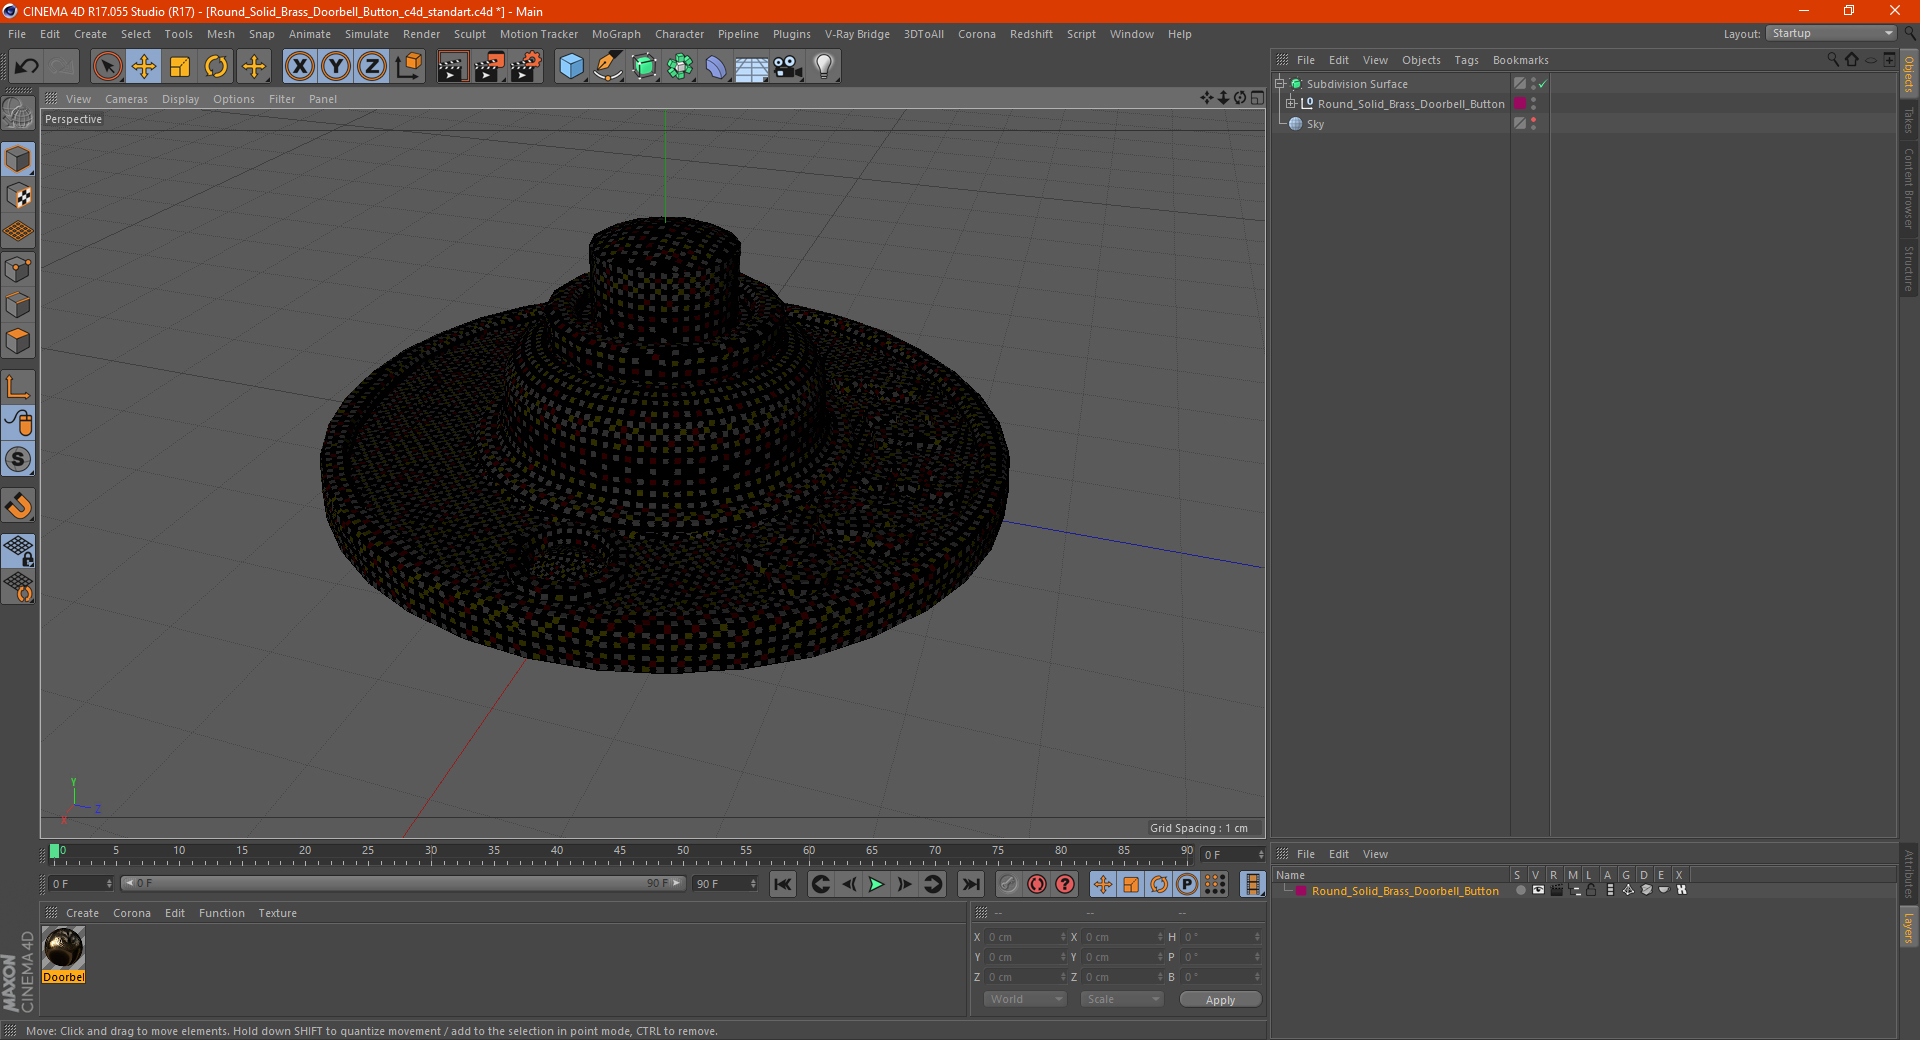Click the Object Manager search icon
This screenshot has width=1920, height=1040.
pyautogui.click(x=1832, y=60)
